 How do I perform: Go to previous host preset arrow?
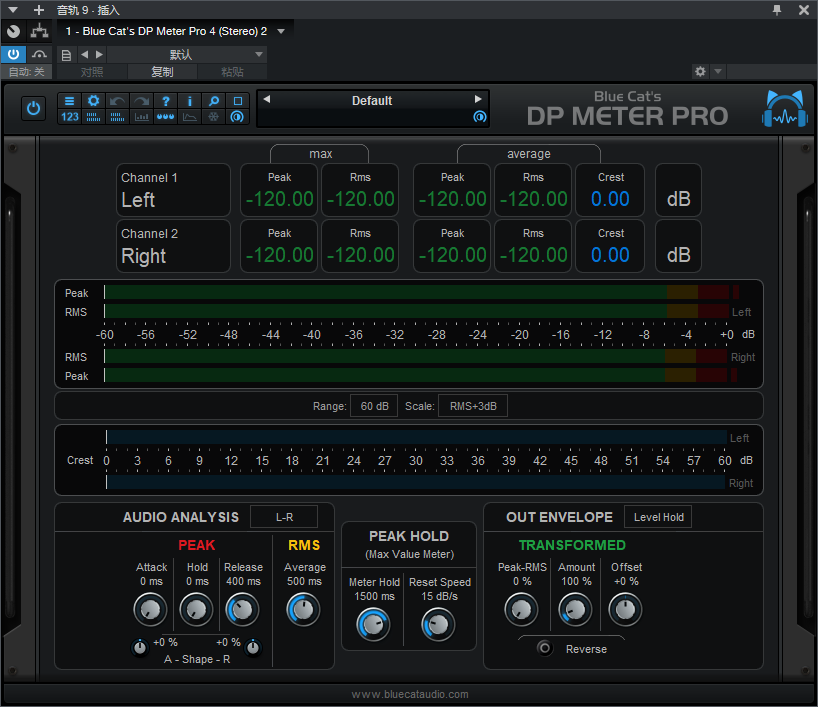click(x=84, y=54)
